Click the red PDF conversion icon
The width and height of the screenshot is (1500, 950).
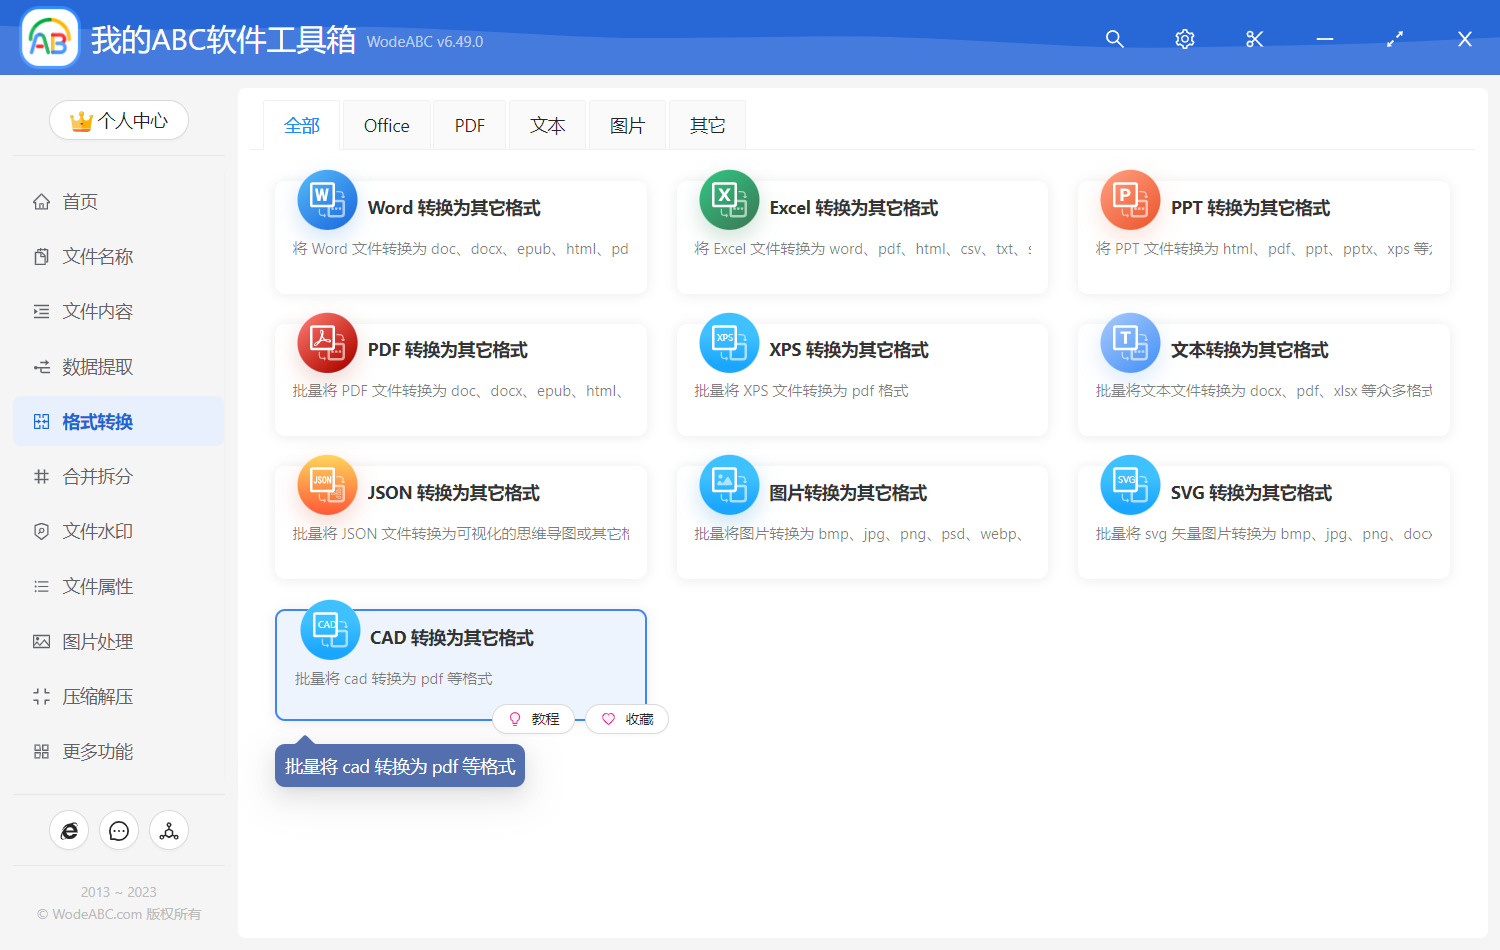pyautogui.click(x=327, y=342)
